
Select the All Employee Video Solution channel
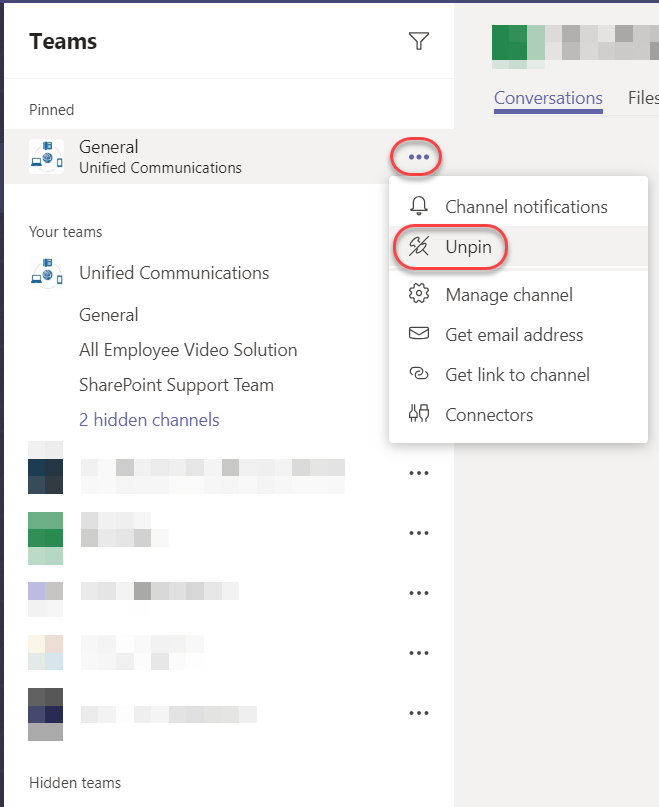point(188,349)
